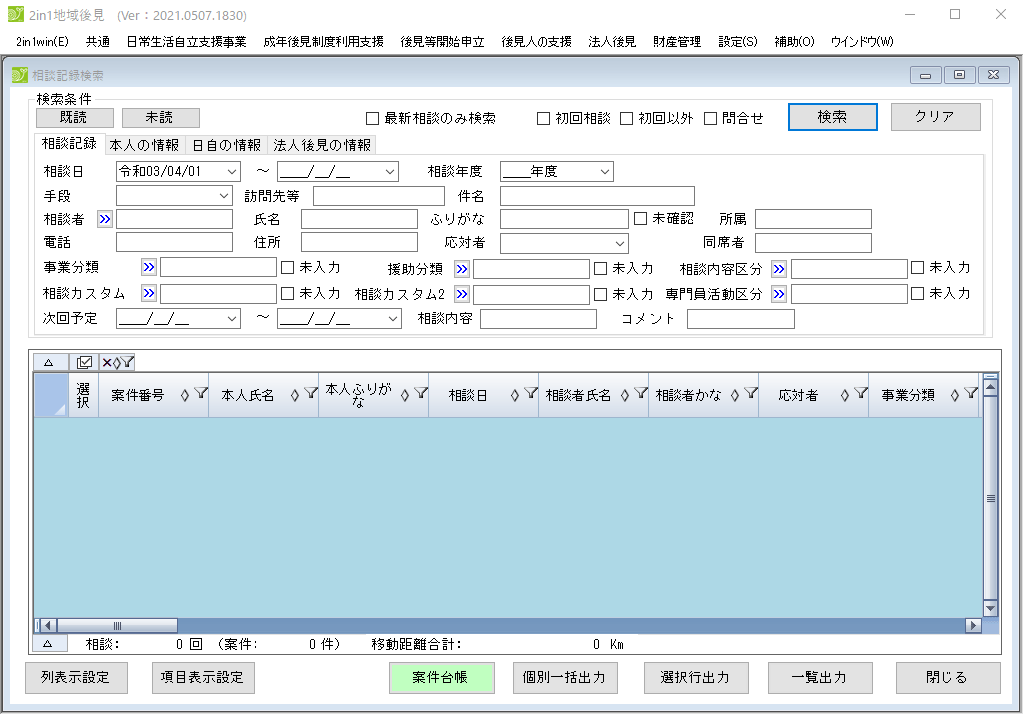Click the 検索 button
1024x714 pixels.
[832, 117]
